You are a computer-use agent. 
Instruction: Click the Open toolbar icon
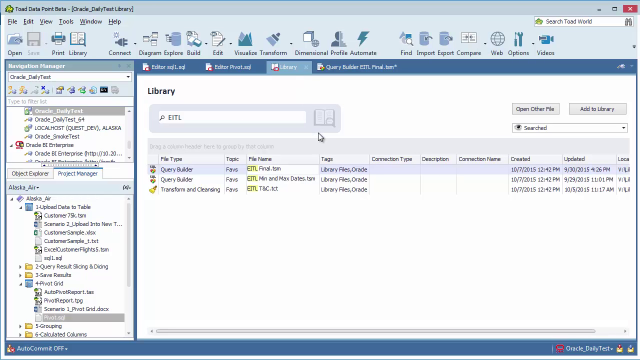[15, 44]
